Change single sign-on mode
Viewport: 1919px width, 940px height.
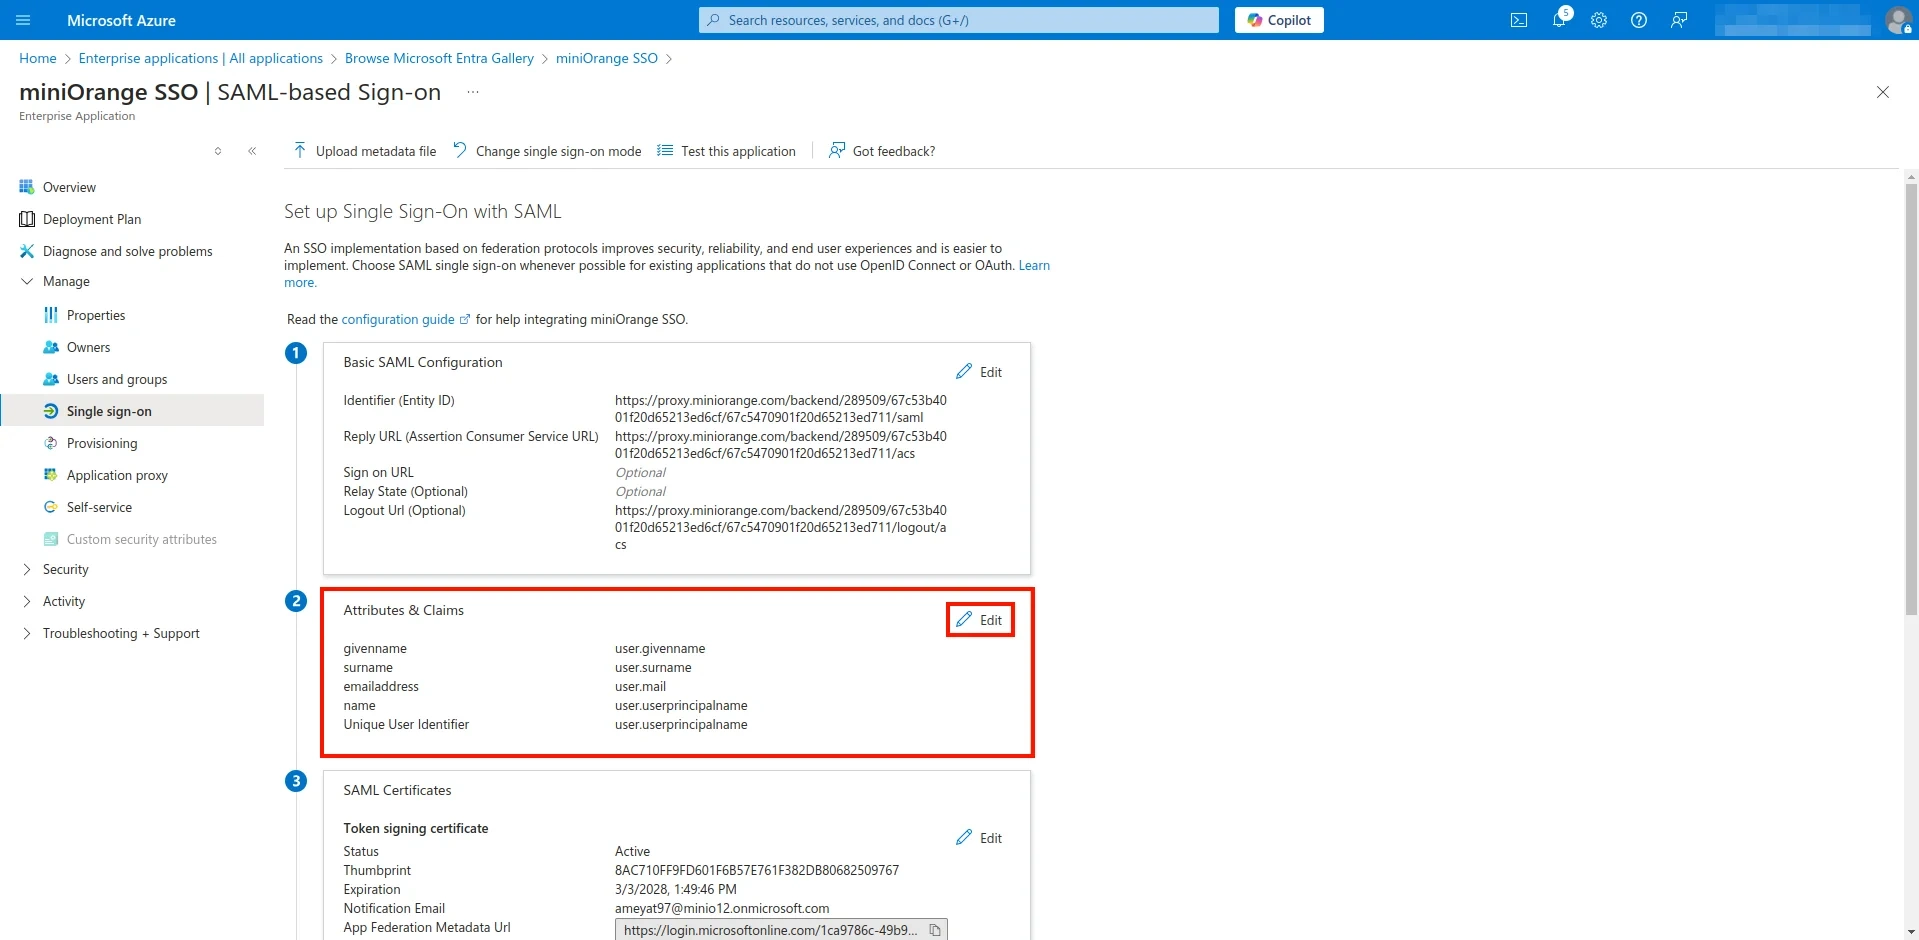tap(547, 150)
